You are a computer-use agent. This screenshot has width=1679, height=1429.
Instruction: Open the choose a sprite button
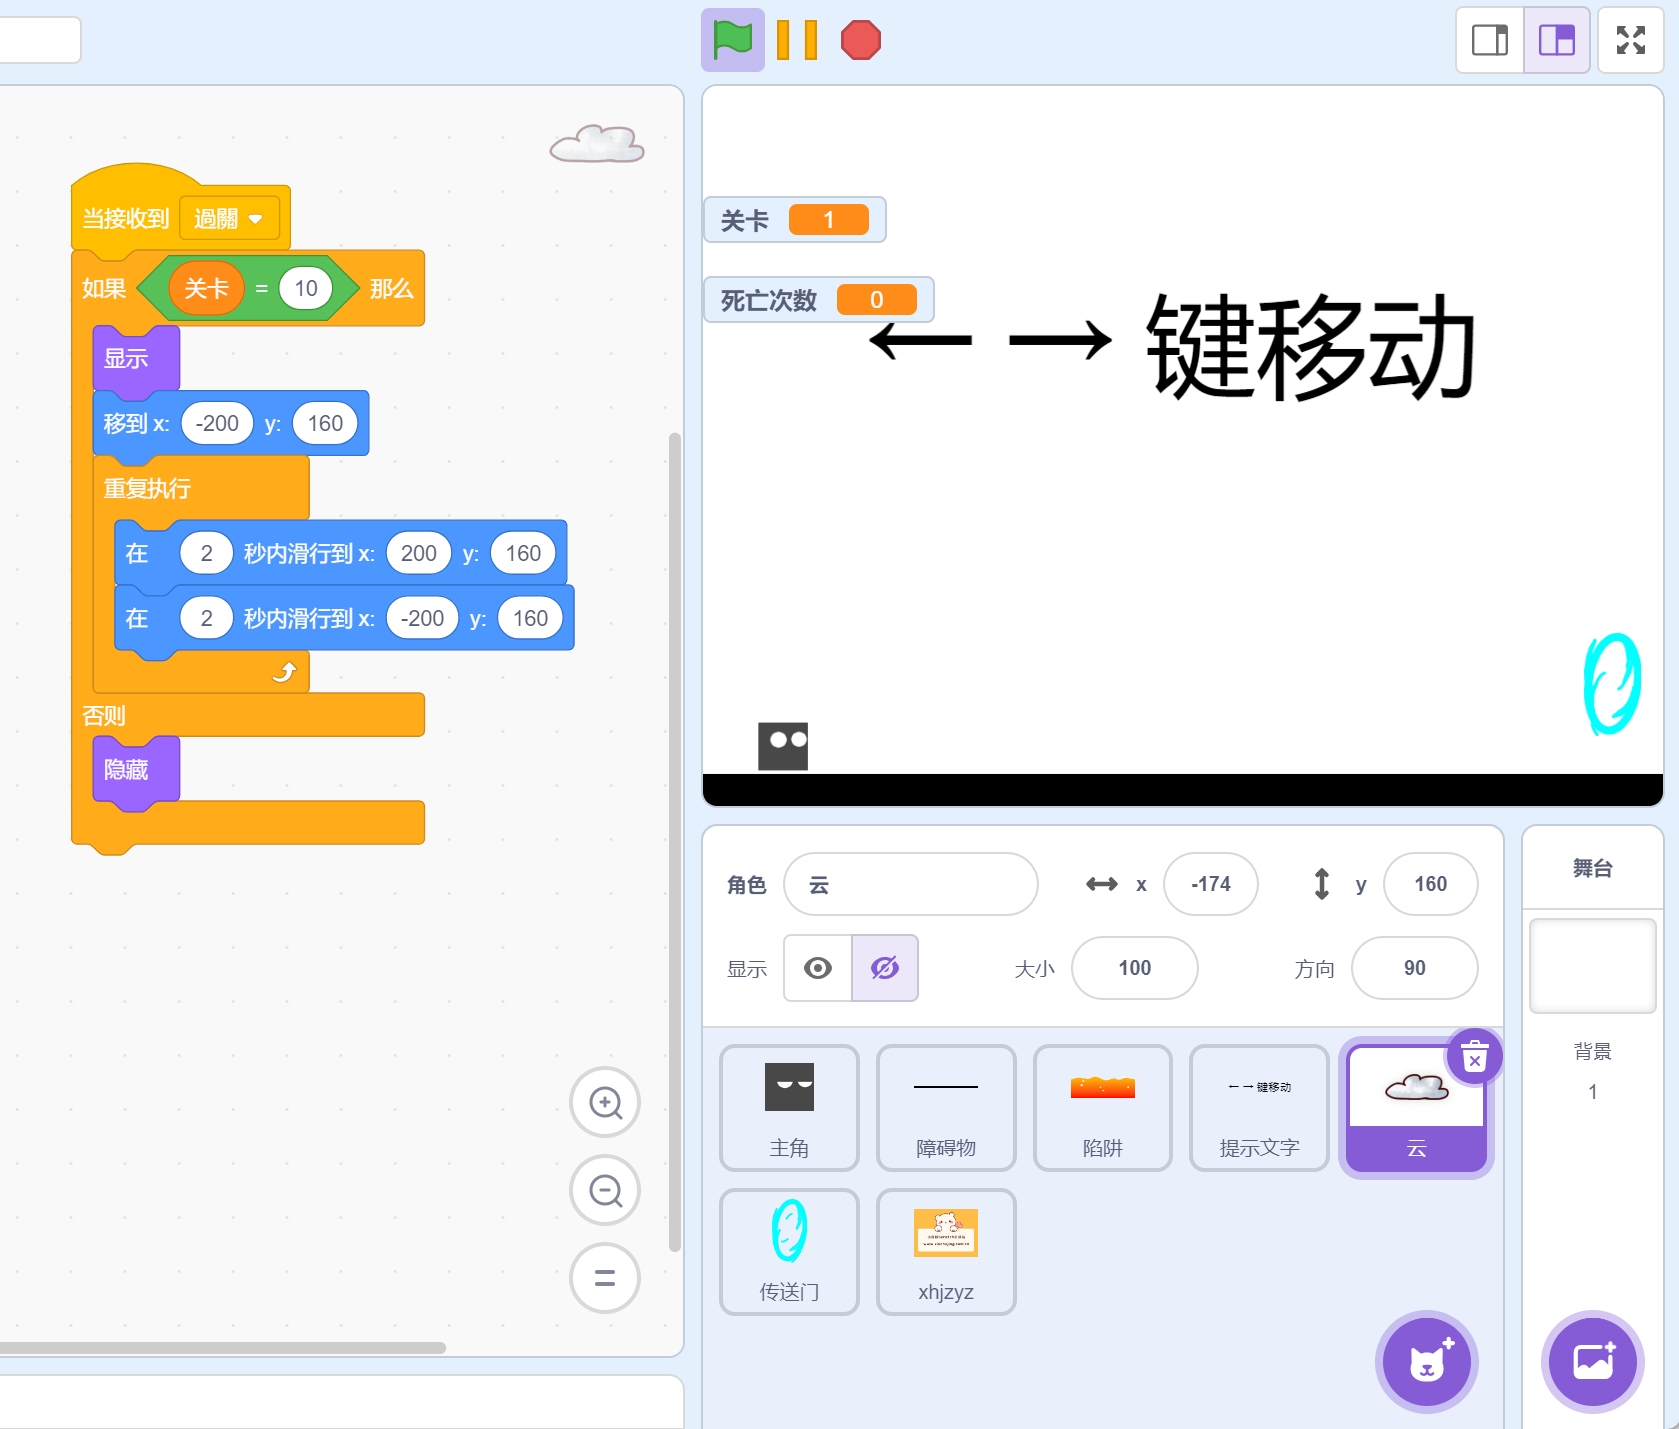click(x=1427, y=1362)
